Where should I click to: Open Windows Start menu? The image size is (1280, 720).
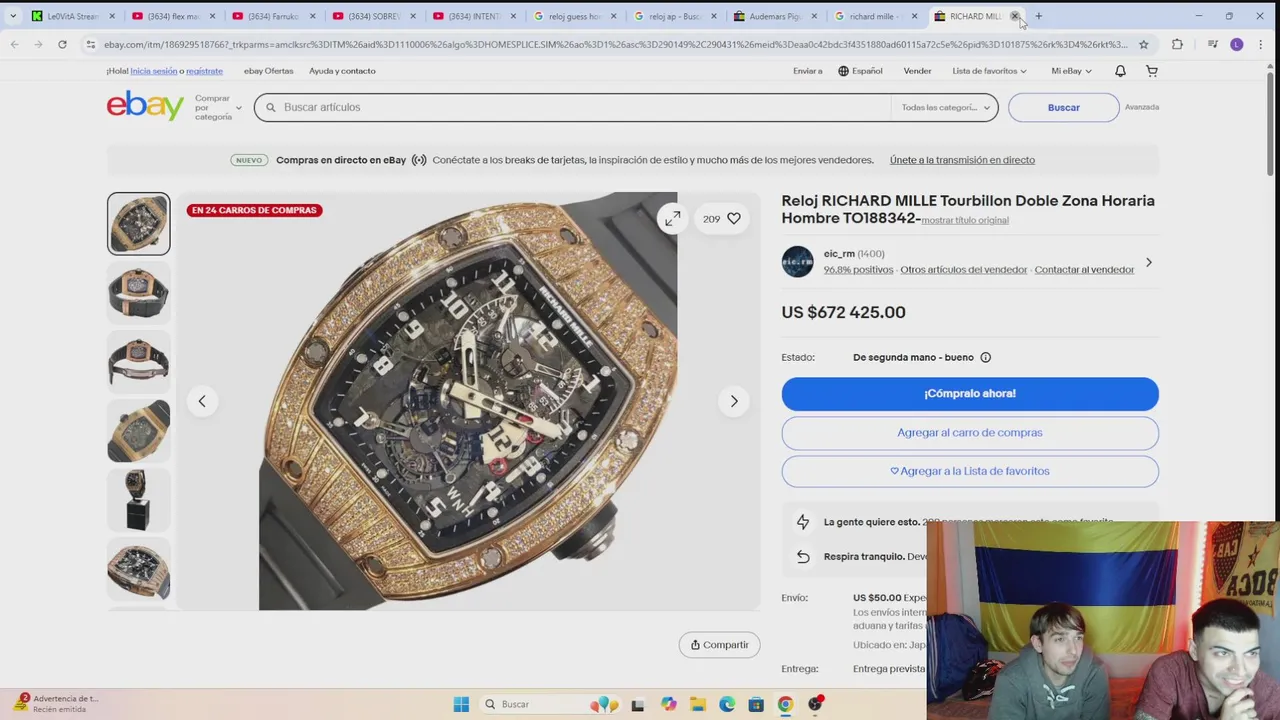tap(461, 704)
